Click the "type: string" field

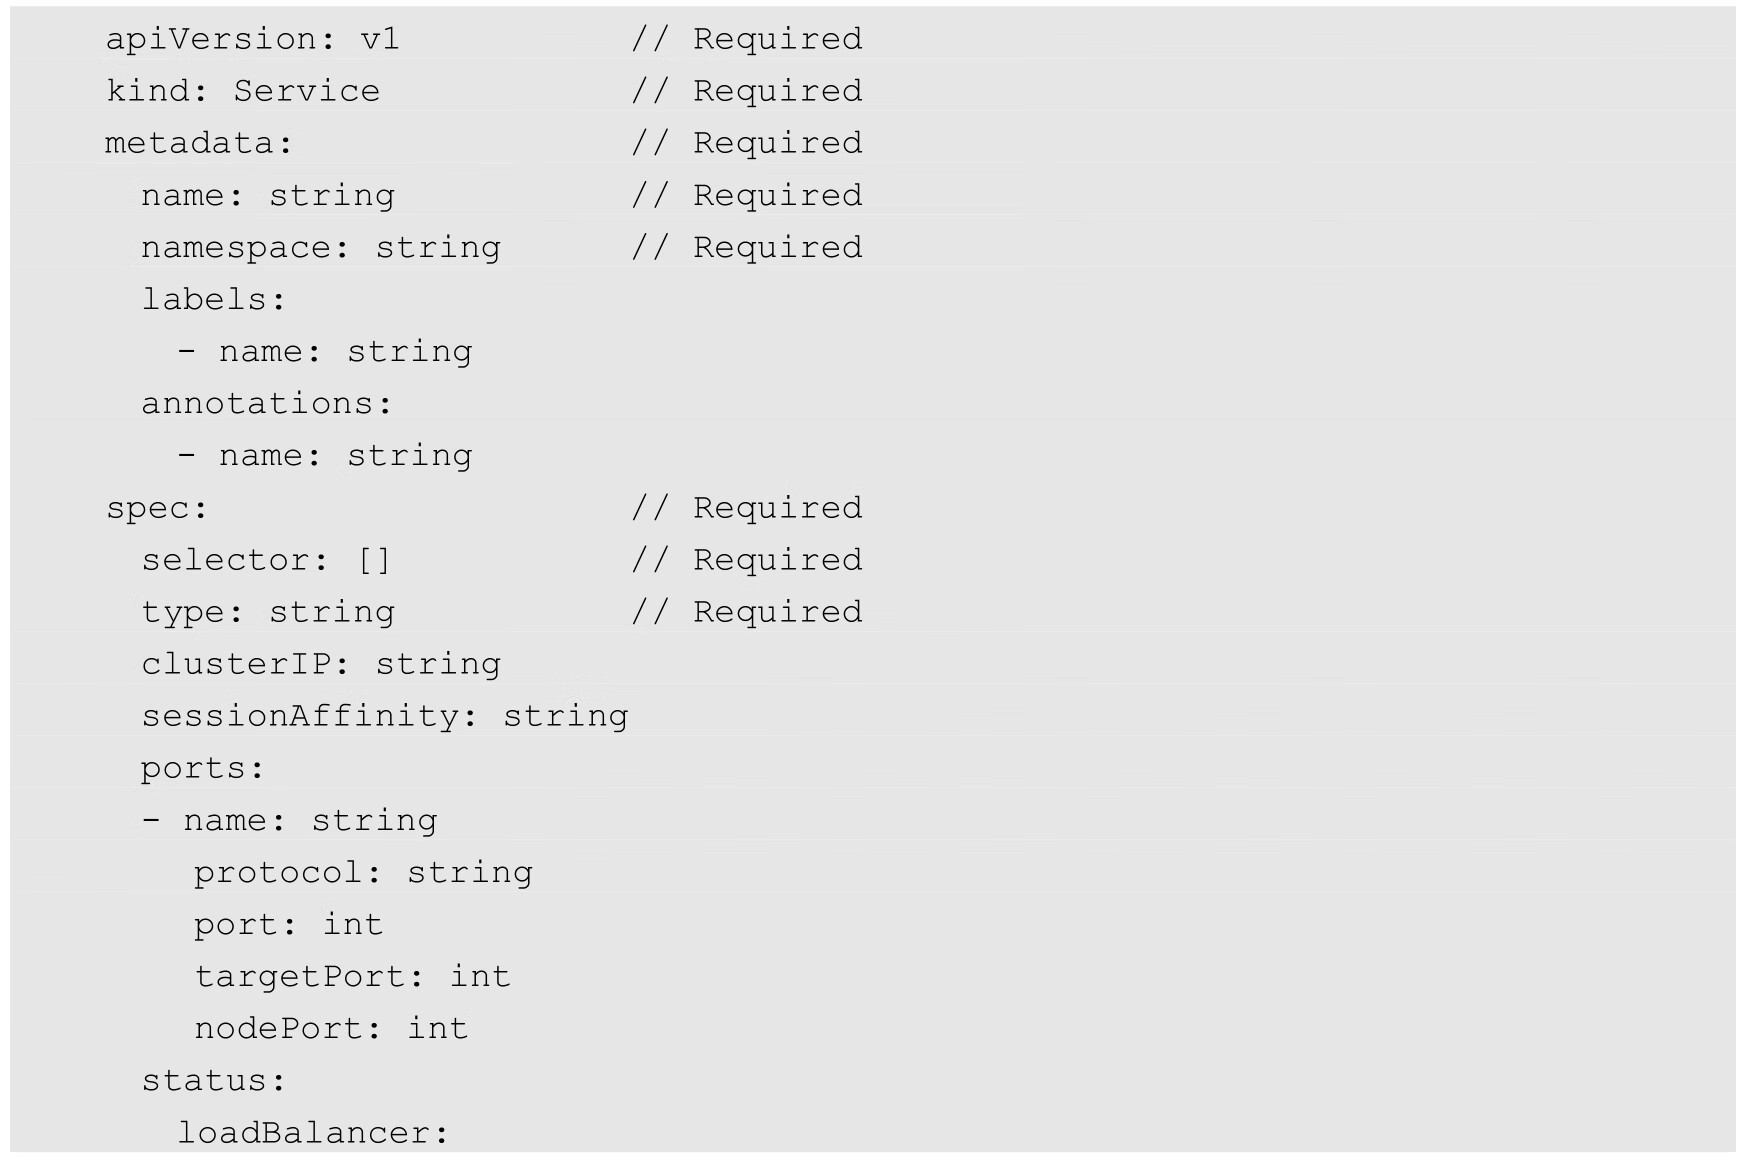268,612
